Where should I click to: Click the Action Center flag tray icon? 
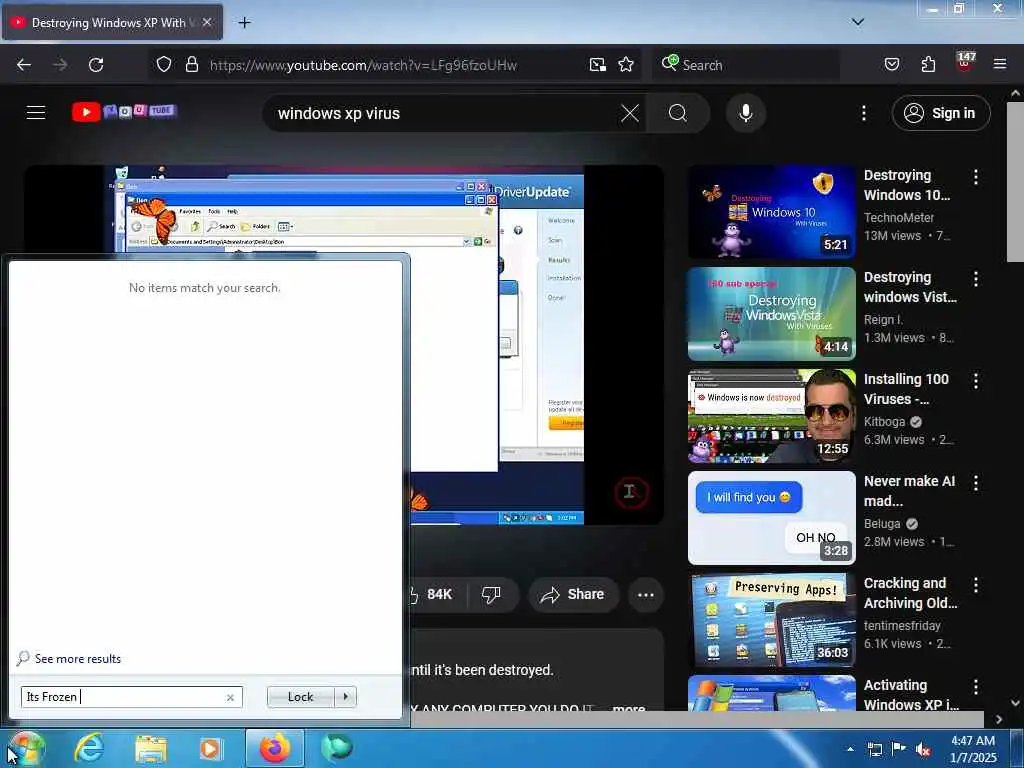pyautogui.click(x=899, y=749)
